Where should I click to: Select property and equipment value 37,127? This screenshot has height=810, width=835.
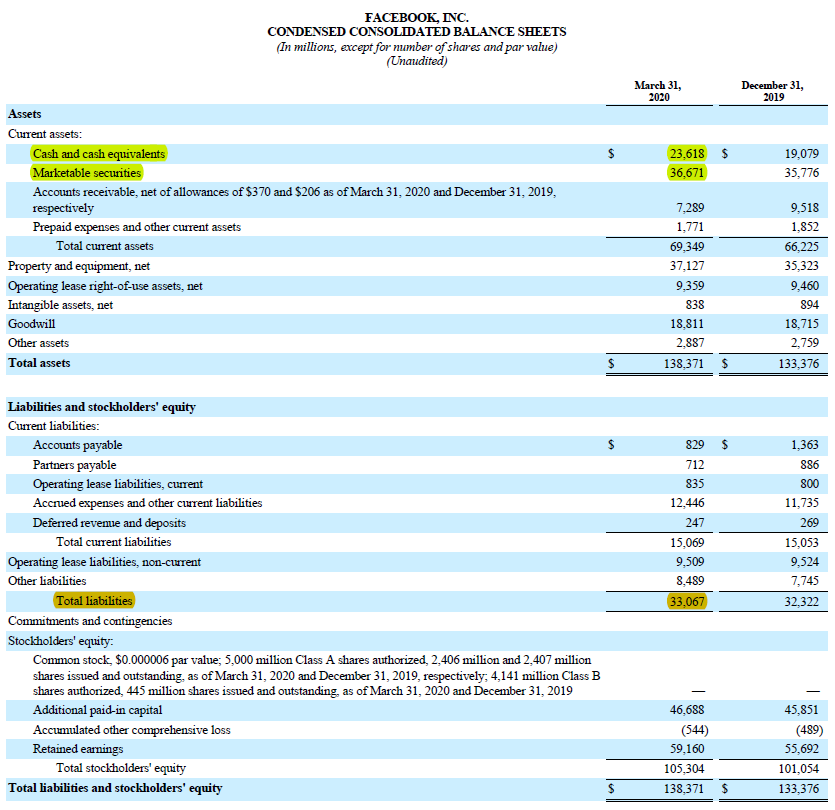click(687, 266)
